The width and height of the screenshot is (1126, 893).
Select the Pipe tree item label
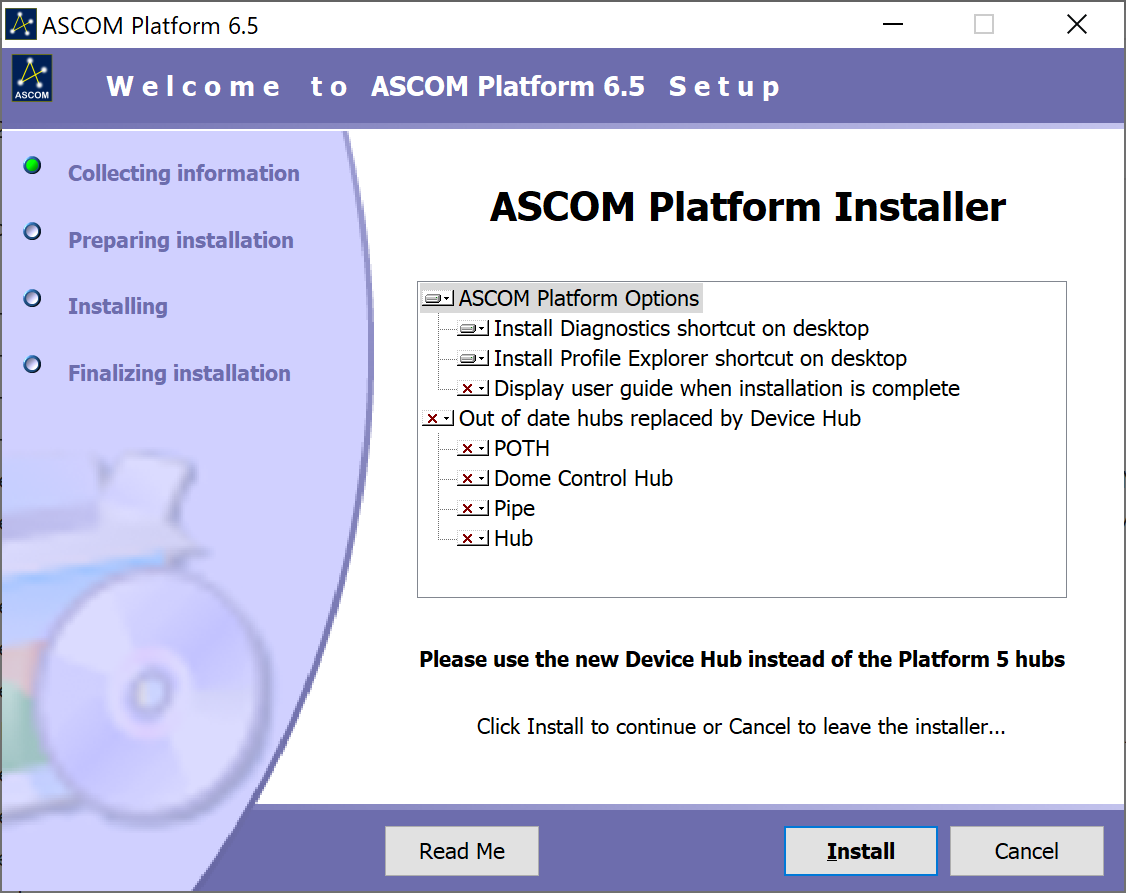(x=514, y=508)
